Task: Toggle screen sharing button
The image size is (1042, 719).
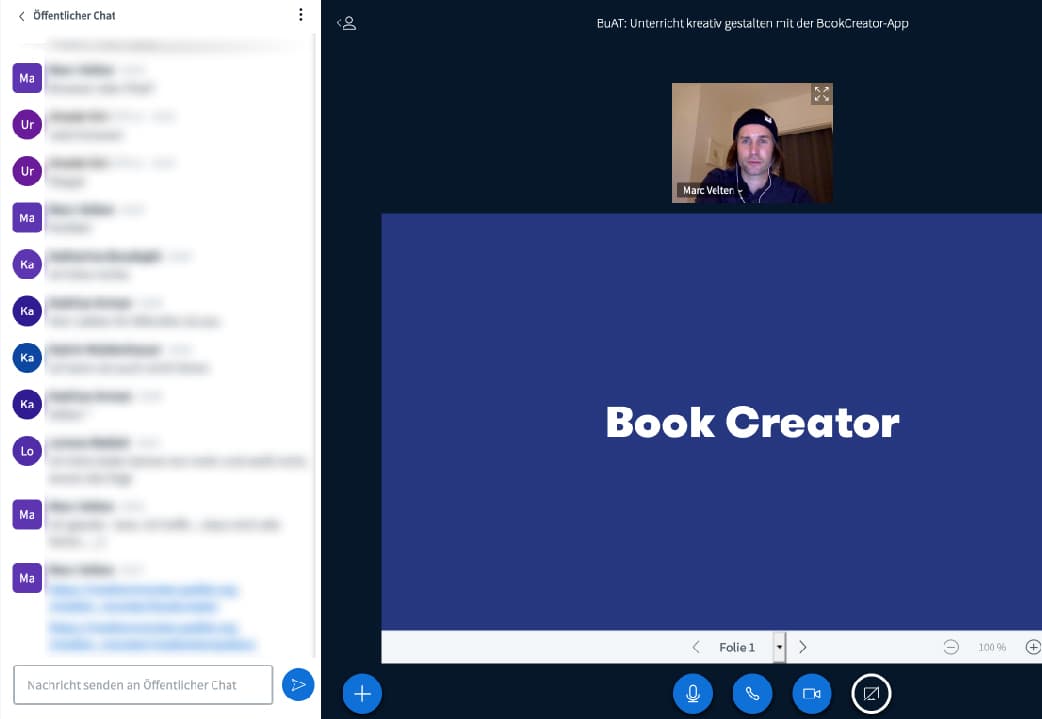Action: pyautogui.click(x=871, y=694)
